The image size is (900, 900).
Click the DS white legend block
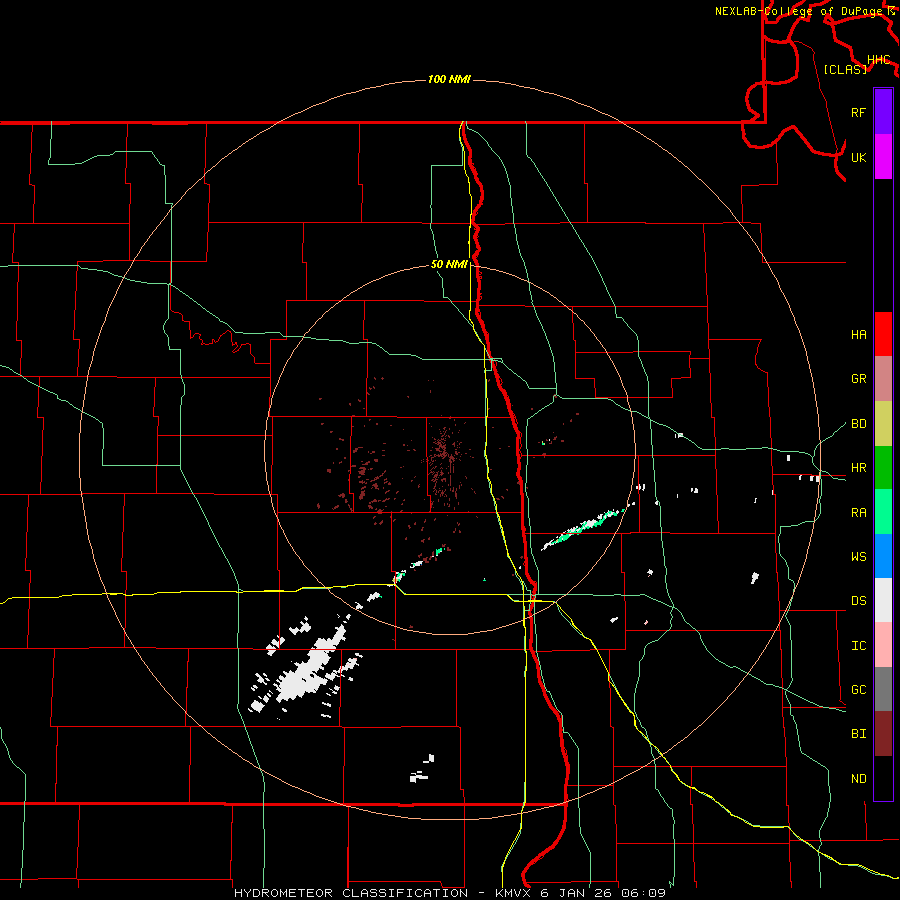pos(883,600)
